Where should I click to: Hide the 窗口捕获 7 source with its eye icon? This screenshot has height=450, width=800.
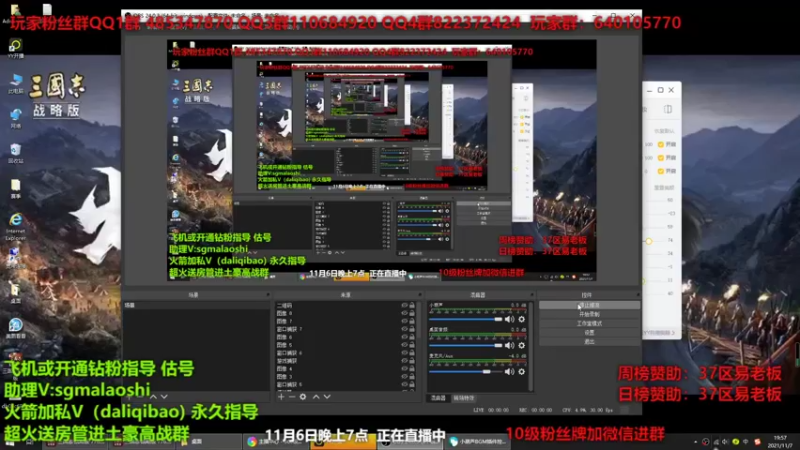404,329
